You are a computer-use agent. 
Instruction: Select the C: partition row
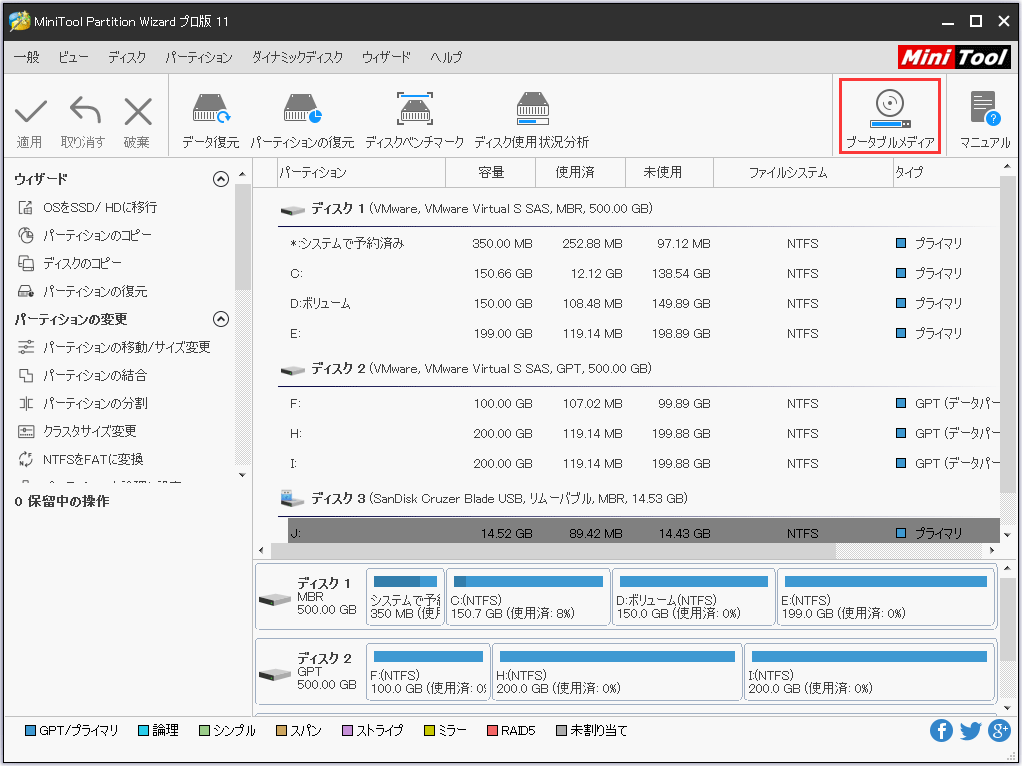642,274
